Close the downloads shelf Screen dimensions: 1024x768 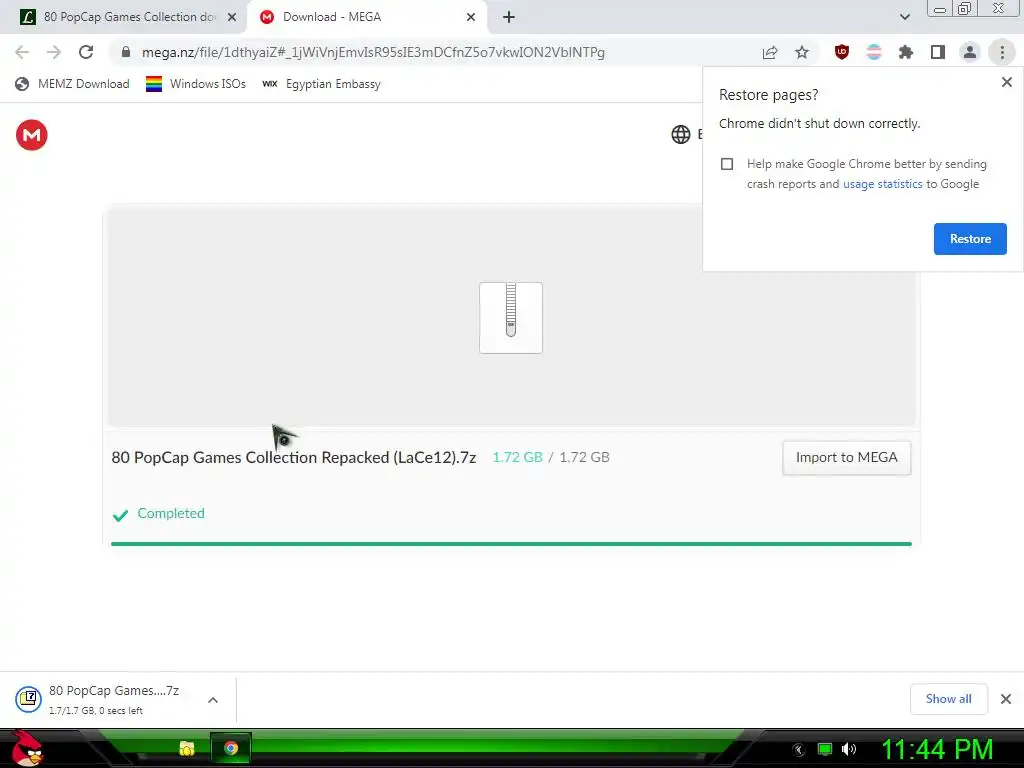pyautogui.click(x=1006, y=699)
